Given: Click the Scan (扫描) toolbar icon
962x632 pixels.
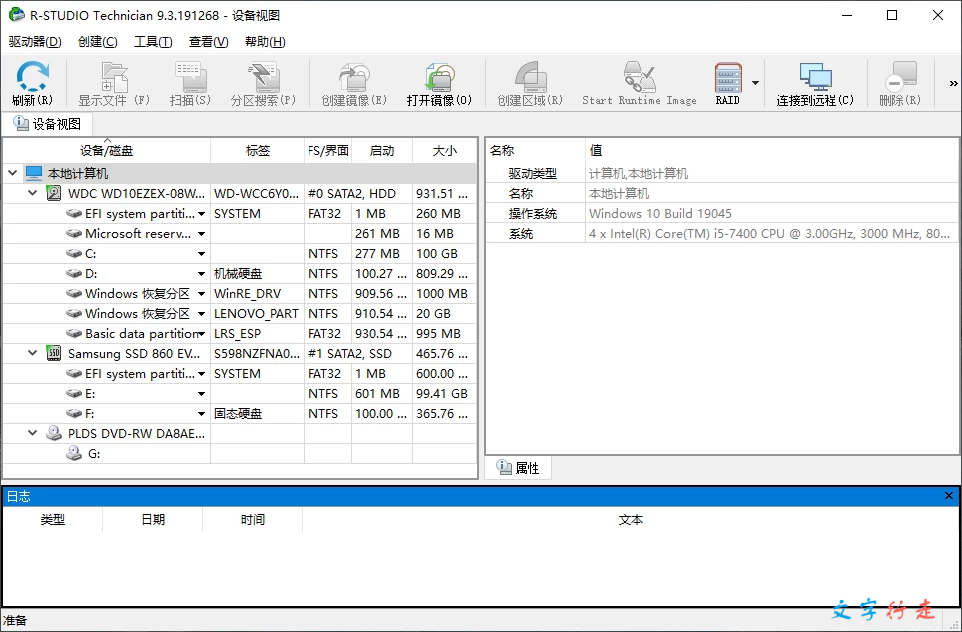Looking at the screenshot, I should click(190, 77).
